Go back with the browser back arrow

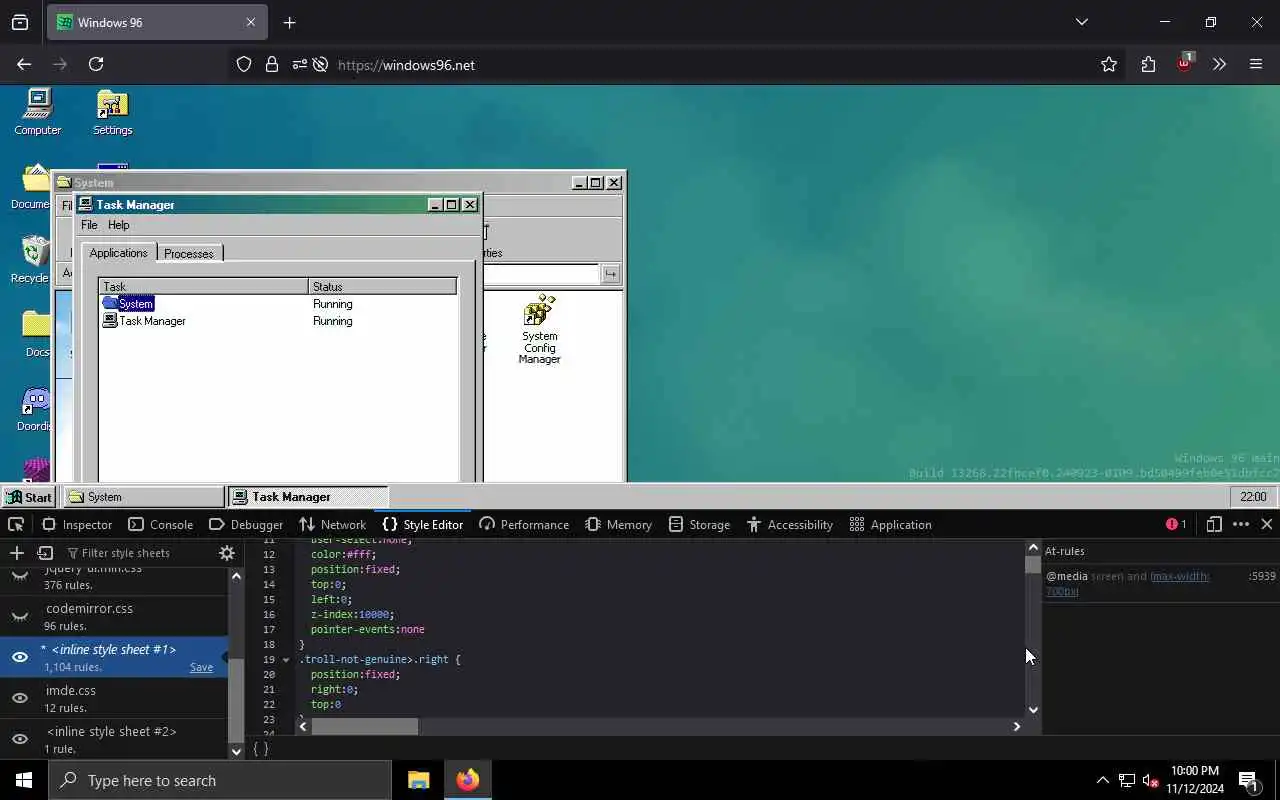point(24,64)
